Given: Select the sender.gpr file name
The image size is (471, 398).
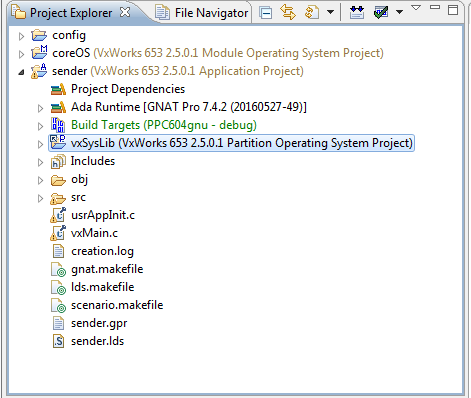Looking at the screenshot, I should pyautogui.click(x=99, y=323).
